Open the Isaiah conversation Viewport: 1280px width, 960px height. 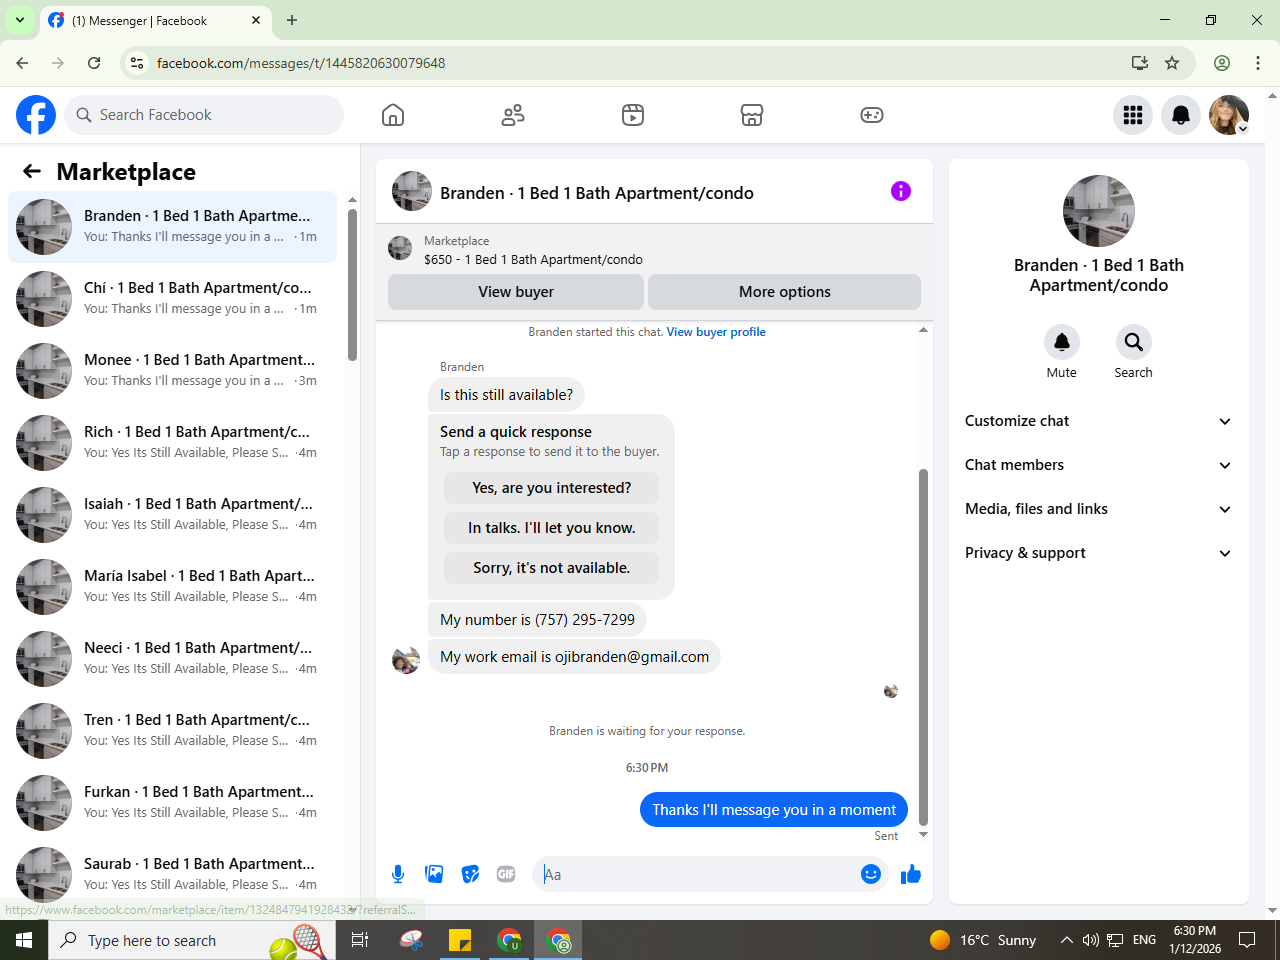tap(172, 514)
